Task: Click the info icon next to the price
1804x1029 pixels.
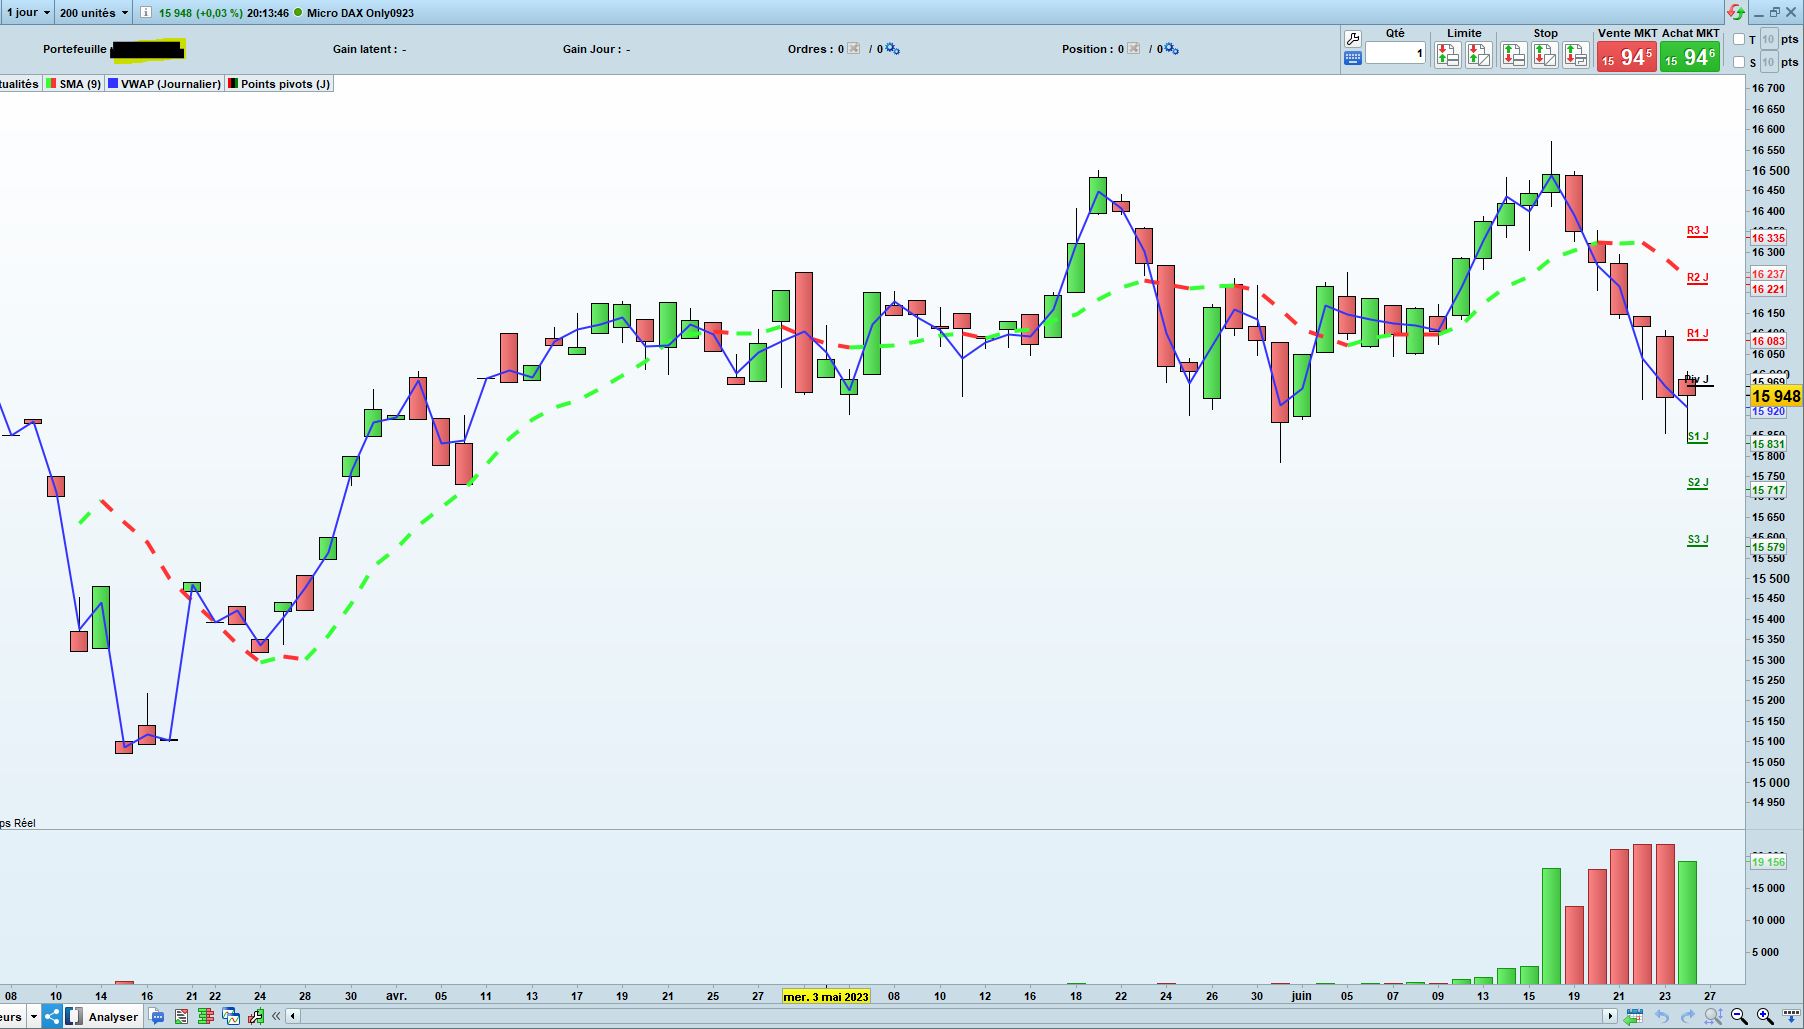Action: click(146, 12)
